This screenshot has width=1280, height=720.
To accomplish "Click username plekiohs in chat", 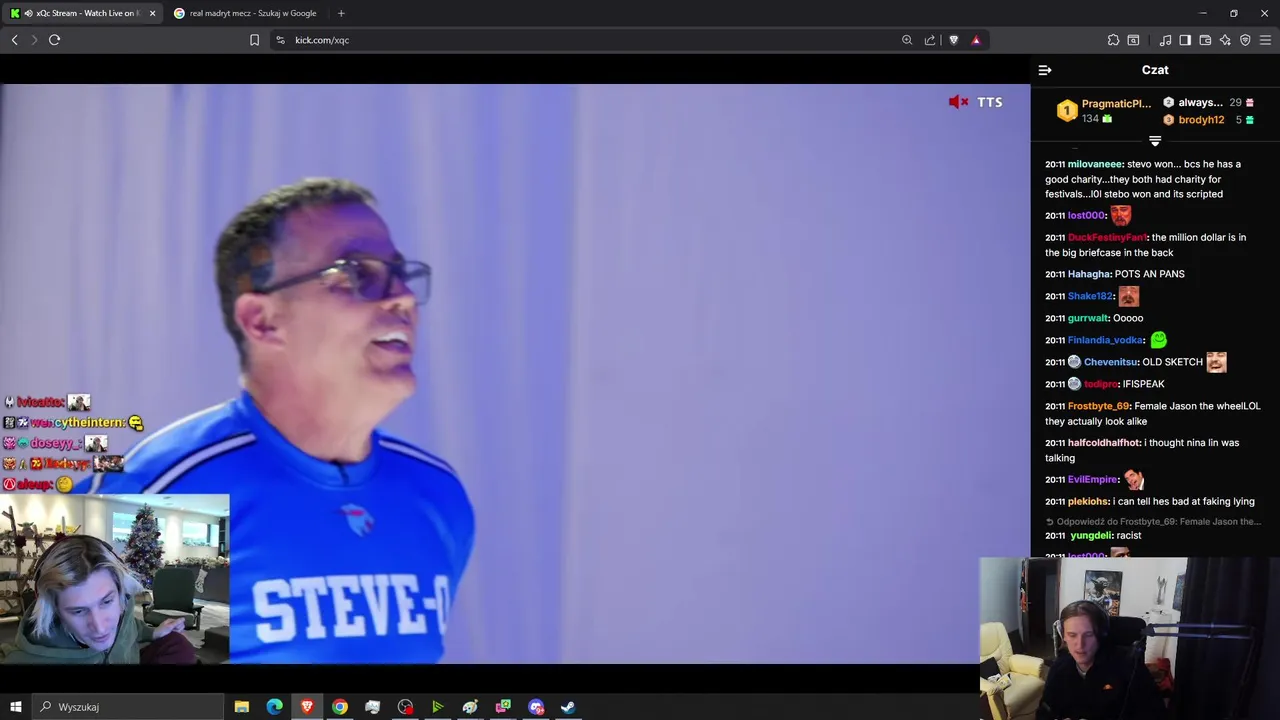I will (x=1088, y=502).
